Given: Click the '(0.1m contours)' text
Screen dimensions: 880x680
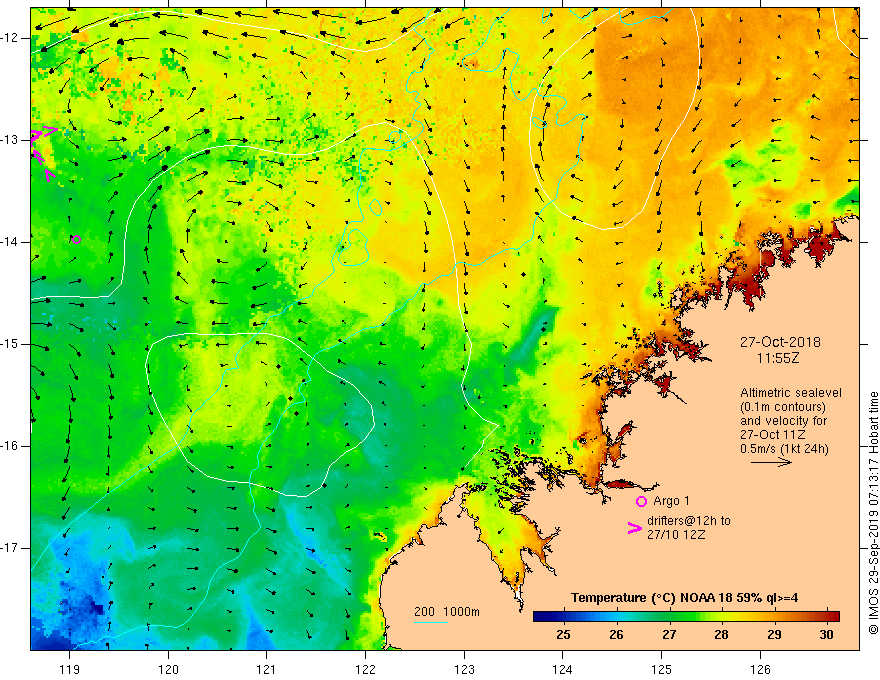Looking at the screenshot, I should pyautogui.click(x=783, y=407).
